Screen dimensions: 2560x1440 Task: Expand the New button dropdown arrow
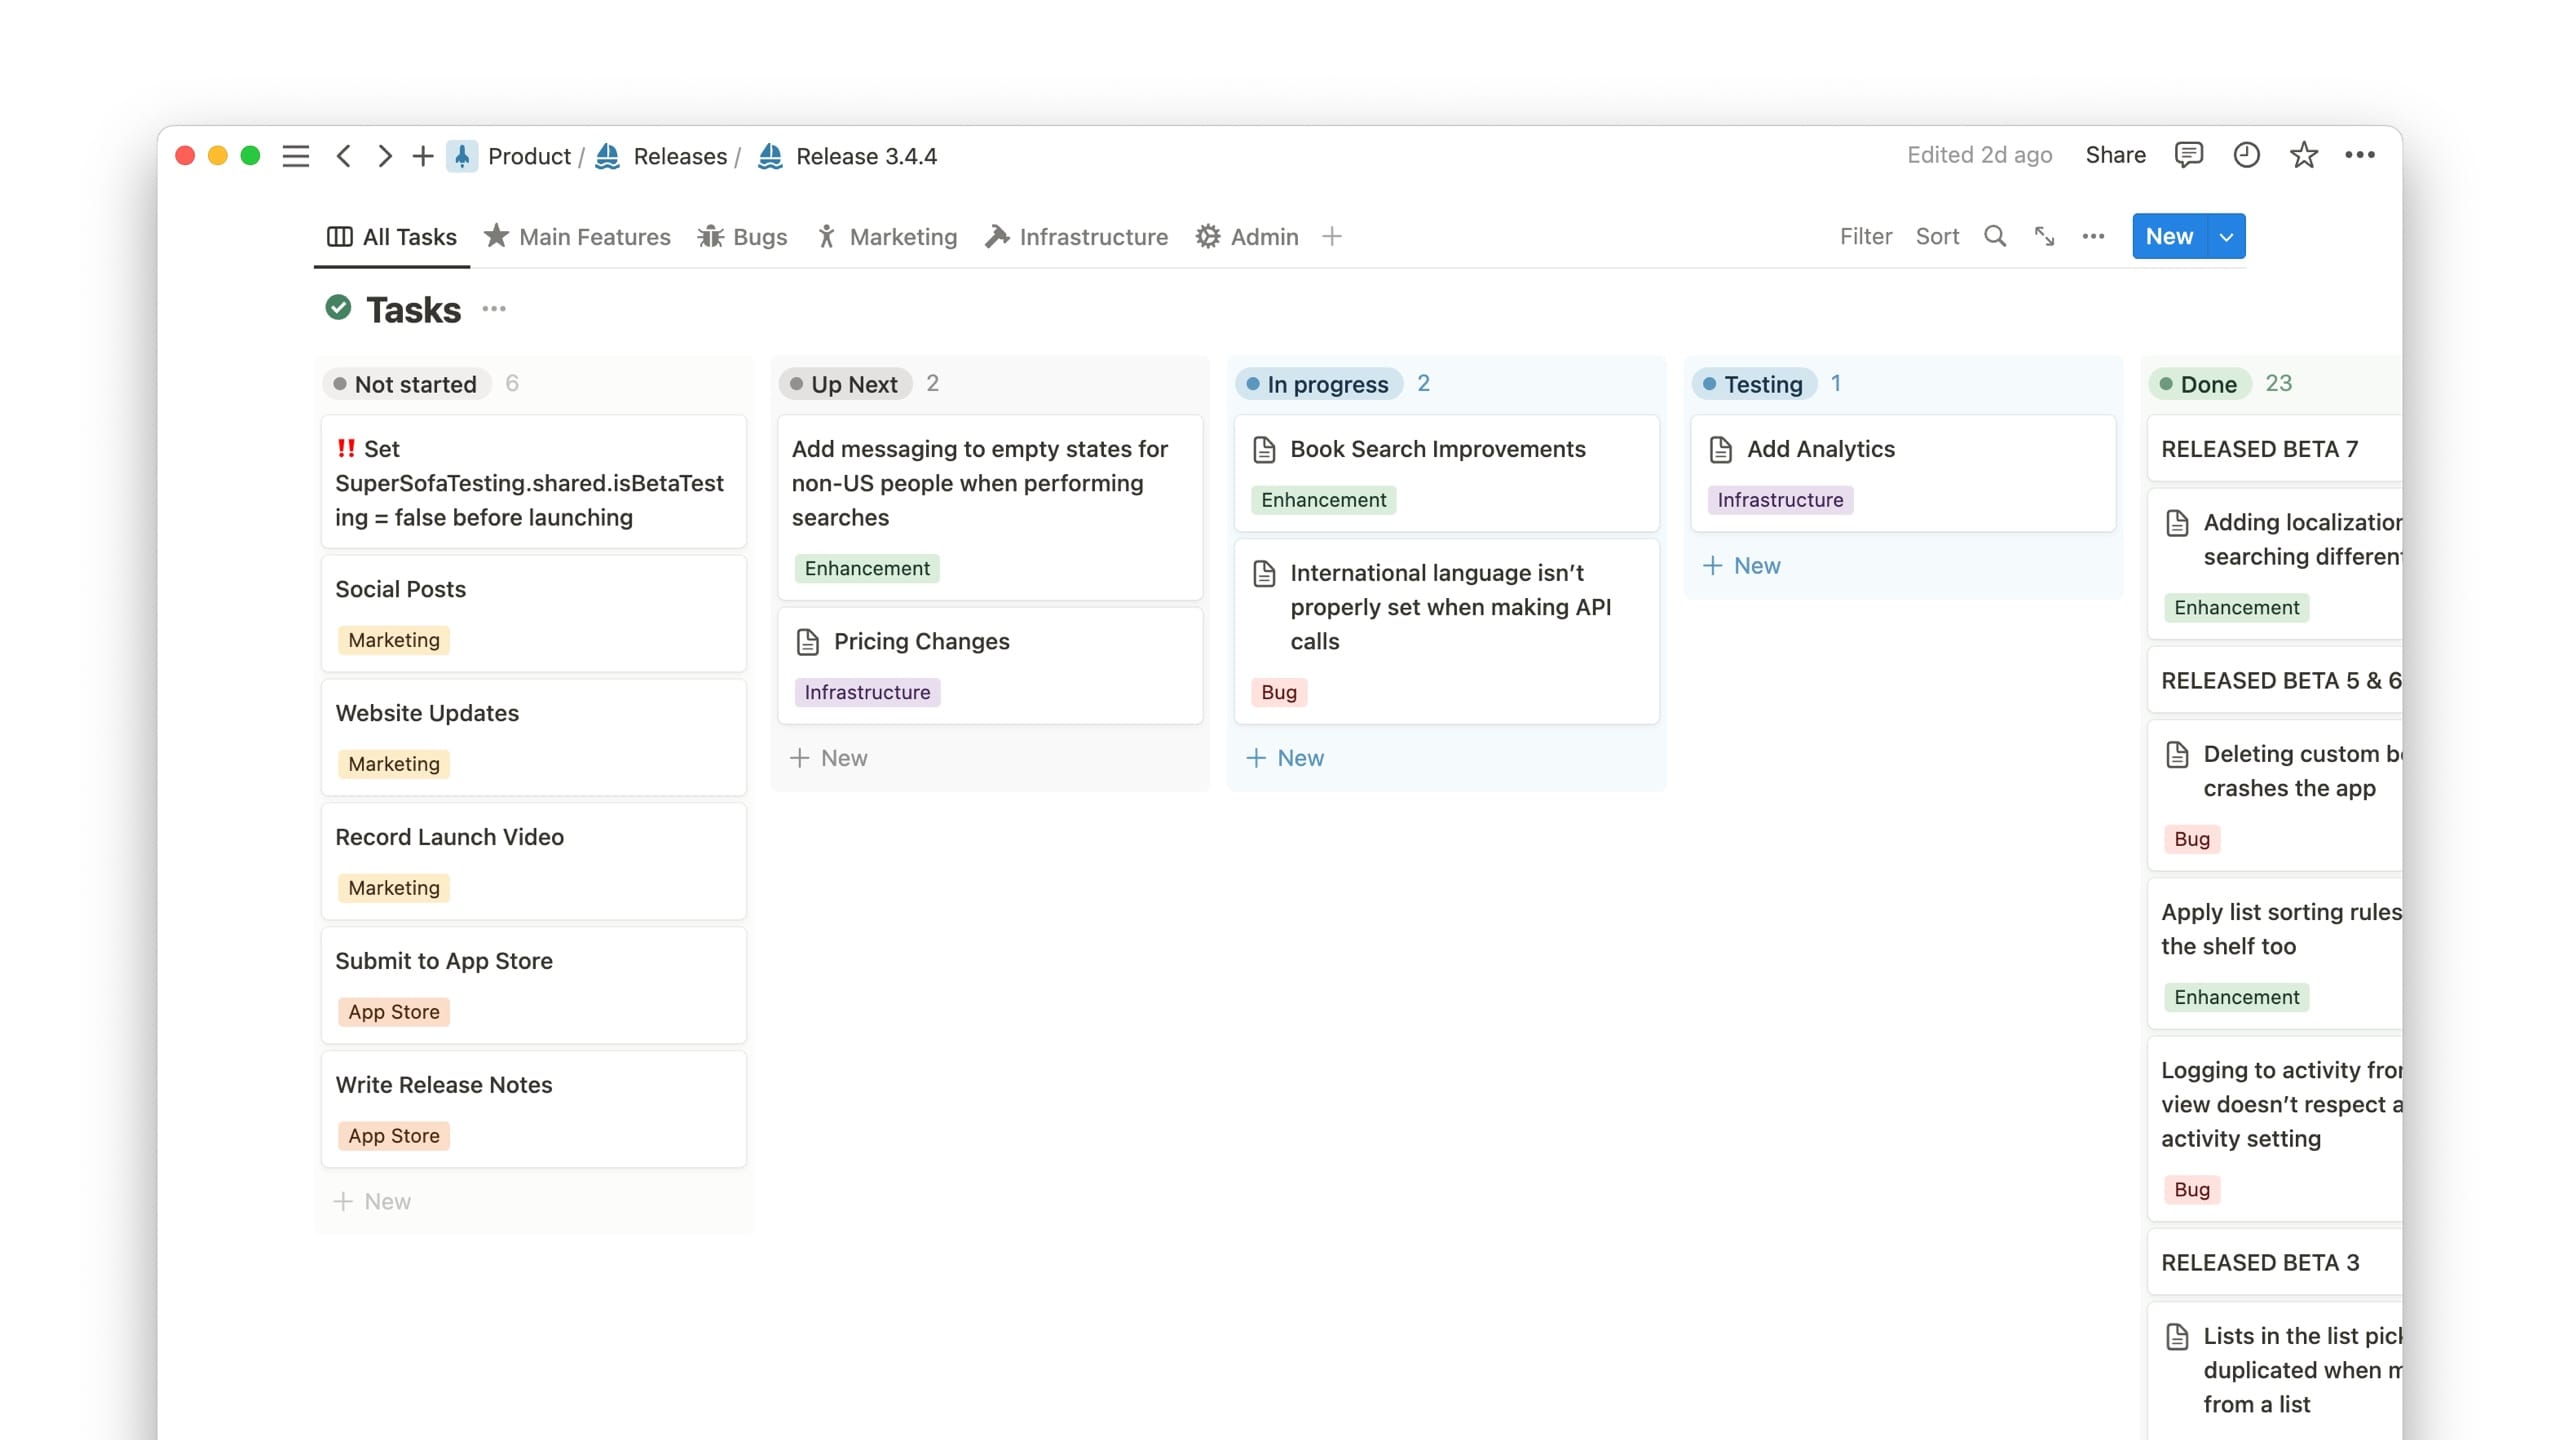pos(2226,237)
